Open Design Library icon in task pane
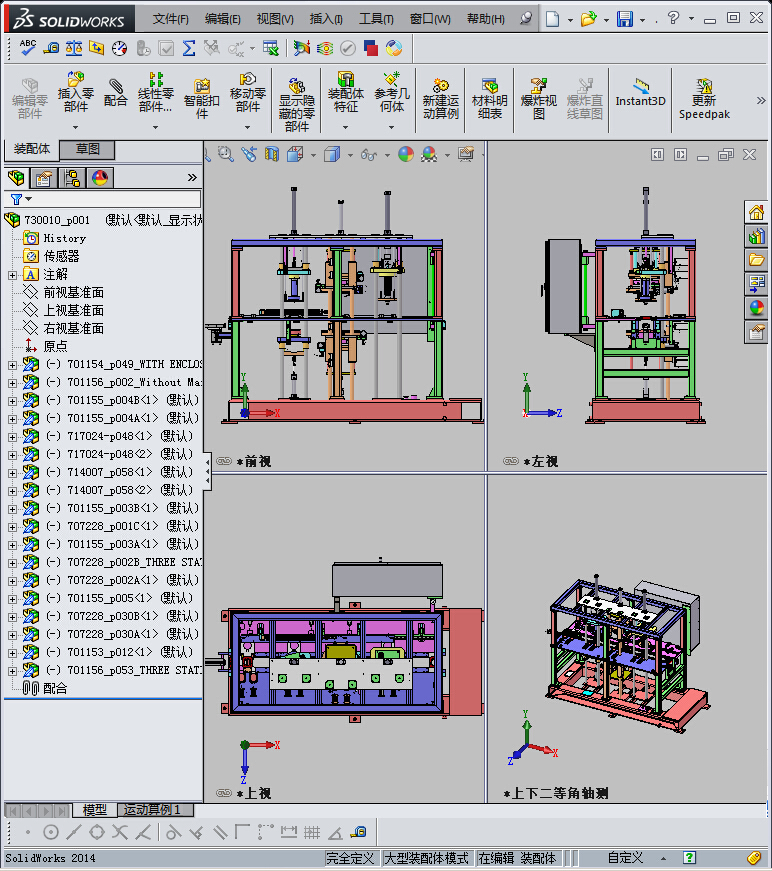 [756, 237]
